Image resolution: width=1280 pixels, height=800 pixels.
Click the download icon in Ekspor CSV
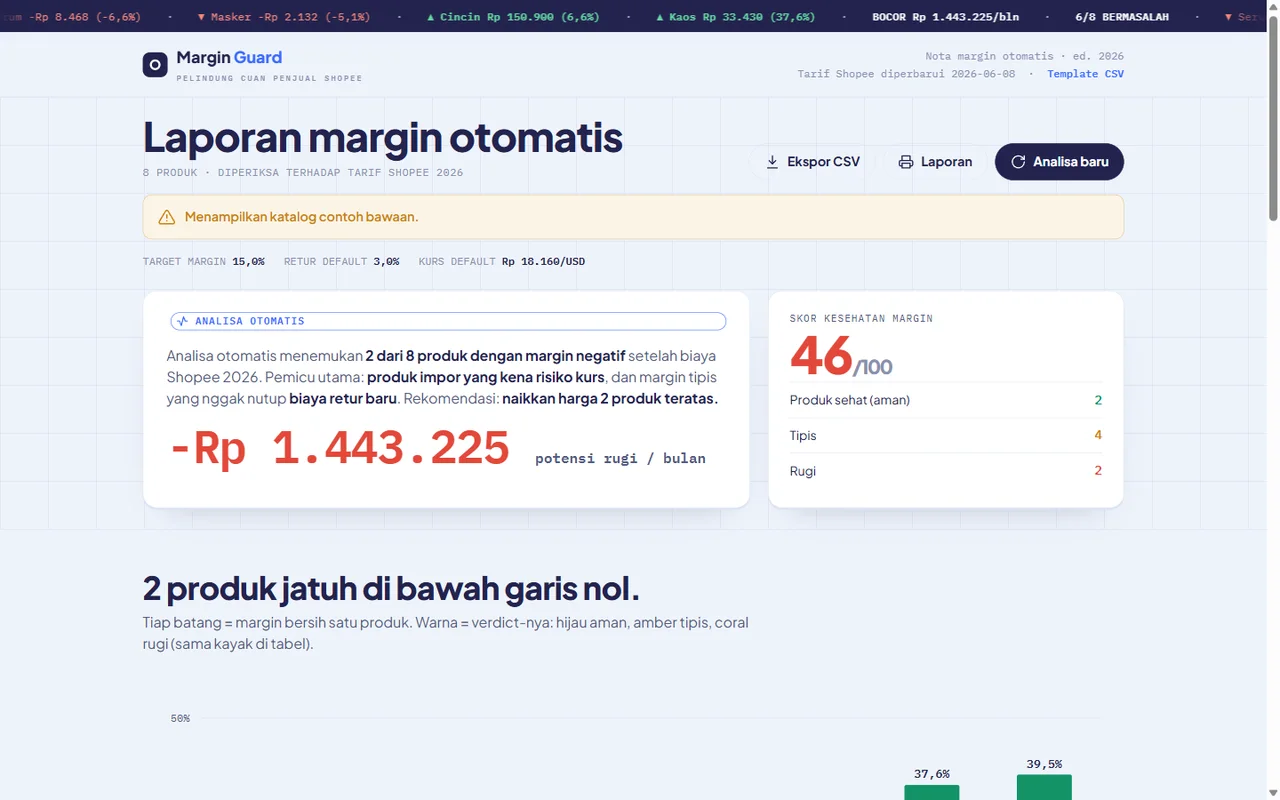(x=772, y=162)
